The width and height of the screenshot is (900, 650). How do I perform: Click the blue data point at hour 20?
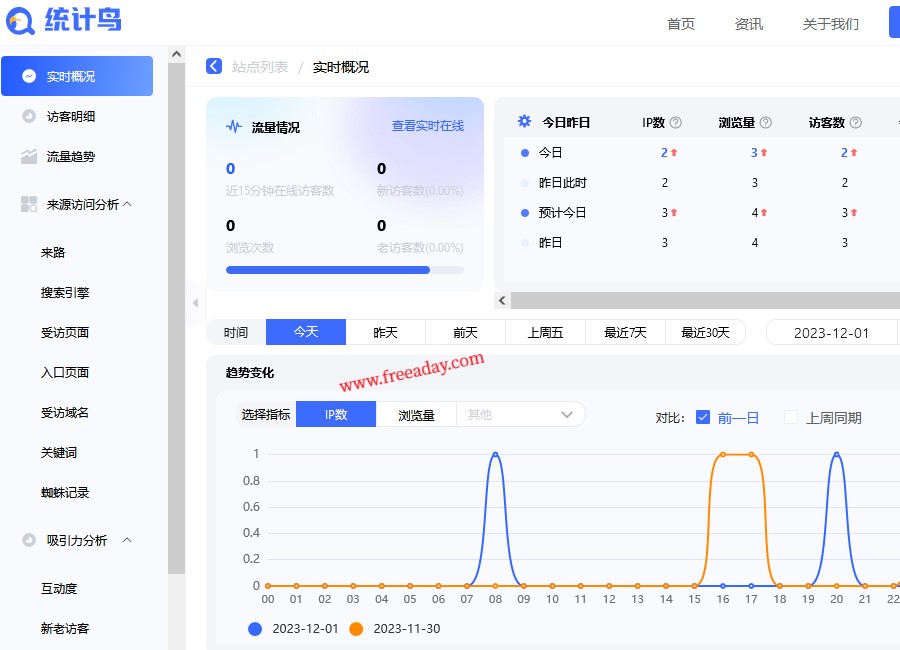click(836, 455)
